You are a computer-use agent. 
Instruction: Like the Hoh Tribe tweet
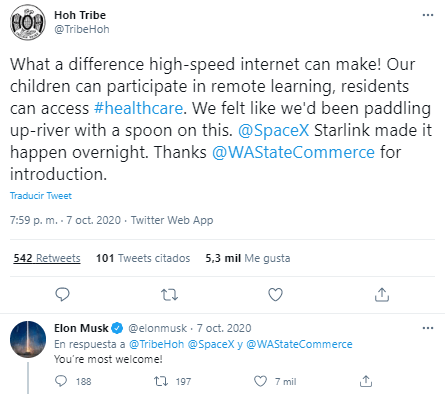click(275, 295)
